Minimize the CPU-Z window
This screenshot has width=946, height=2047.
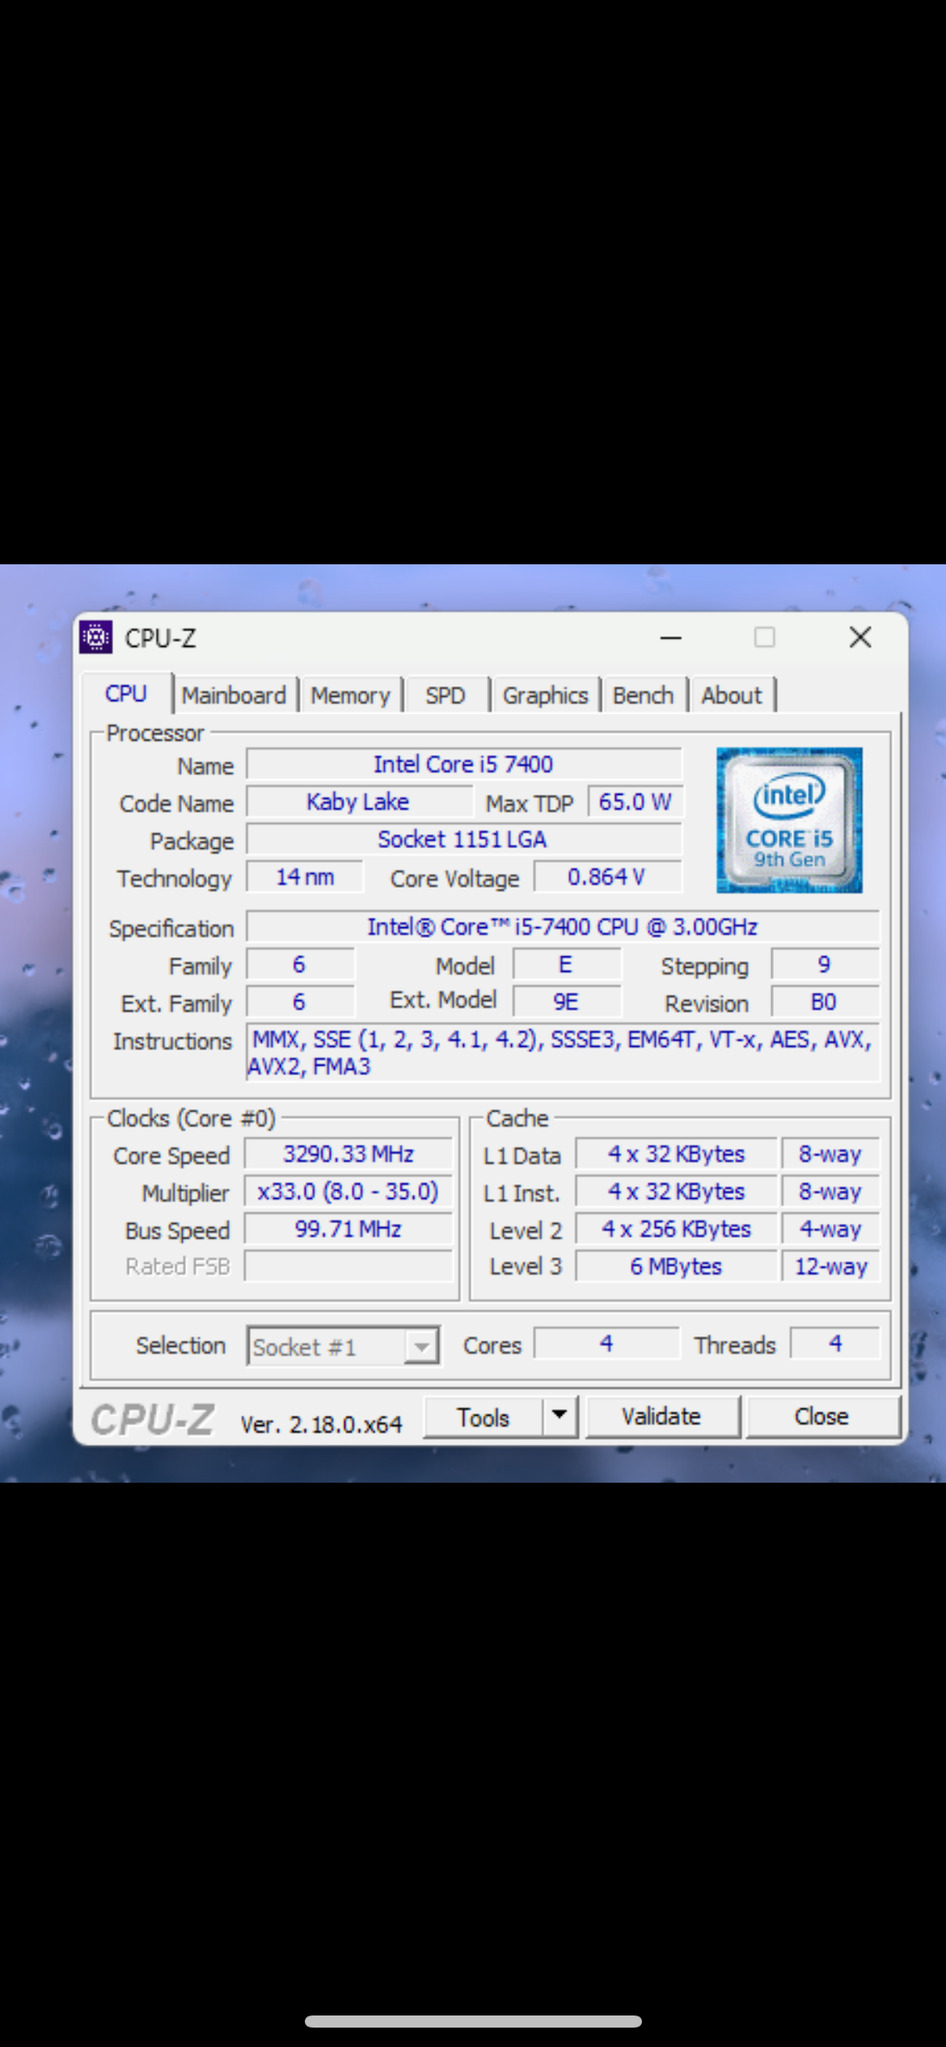(671, 637)
